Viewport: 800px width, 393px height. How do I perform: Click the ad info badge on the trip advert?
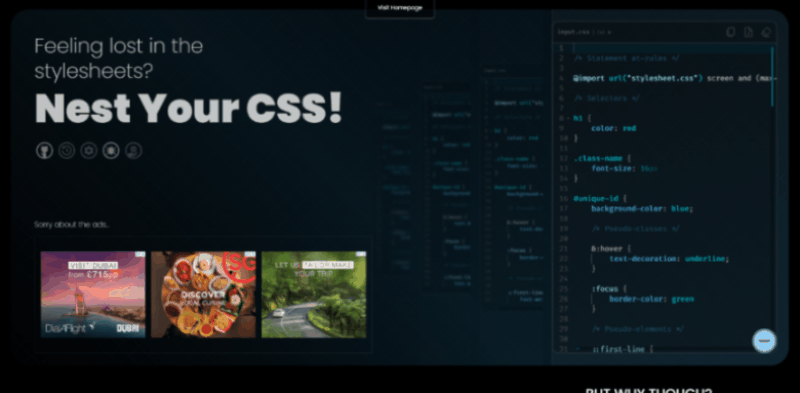361,254
